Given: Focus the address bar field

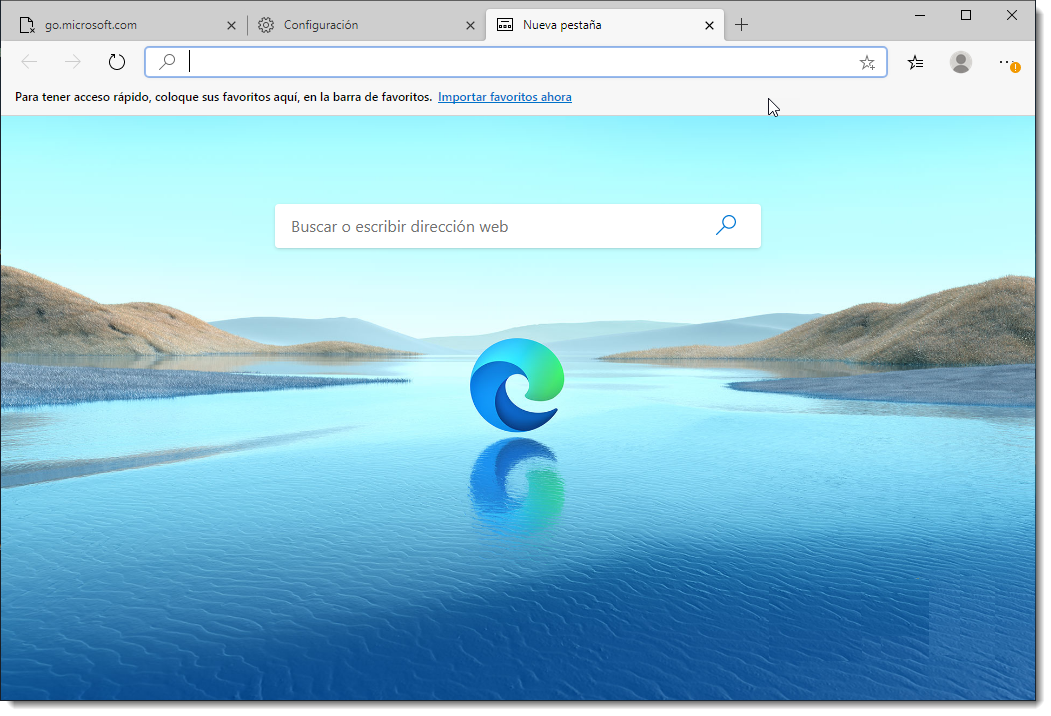Looking at the screenshot, I should pos(516,62).
